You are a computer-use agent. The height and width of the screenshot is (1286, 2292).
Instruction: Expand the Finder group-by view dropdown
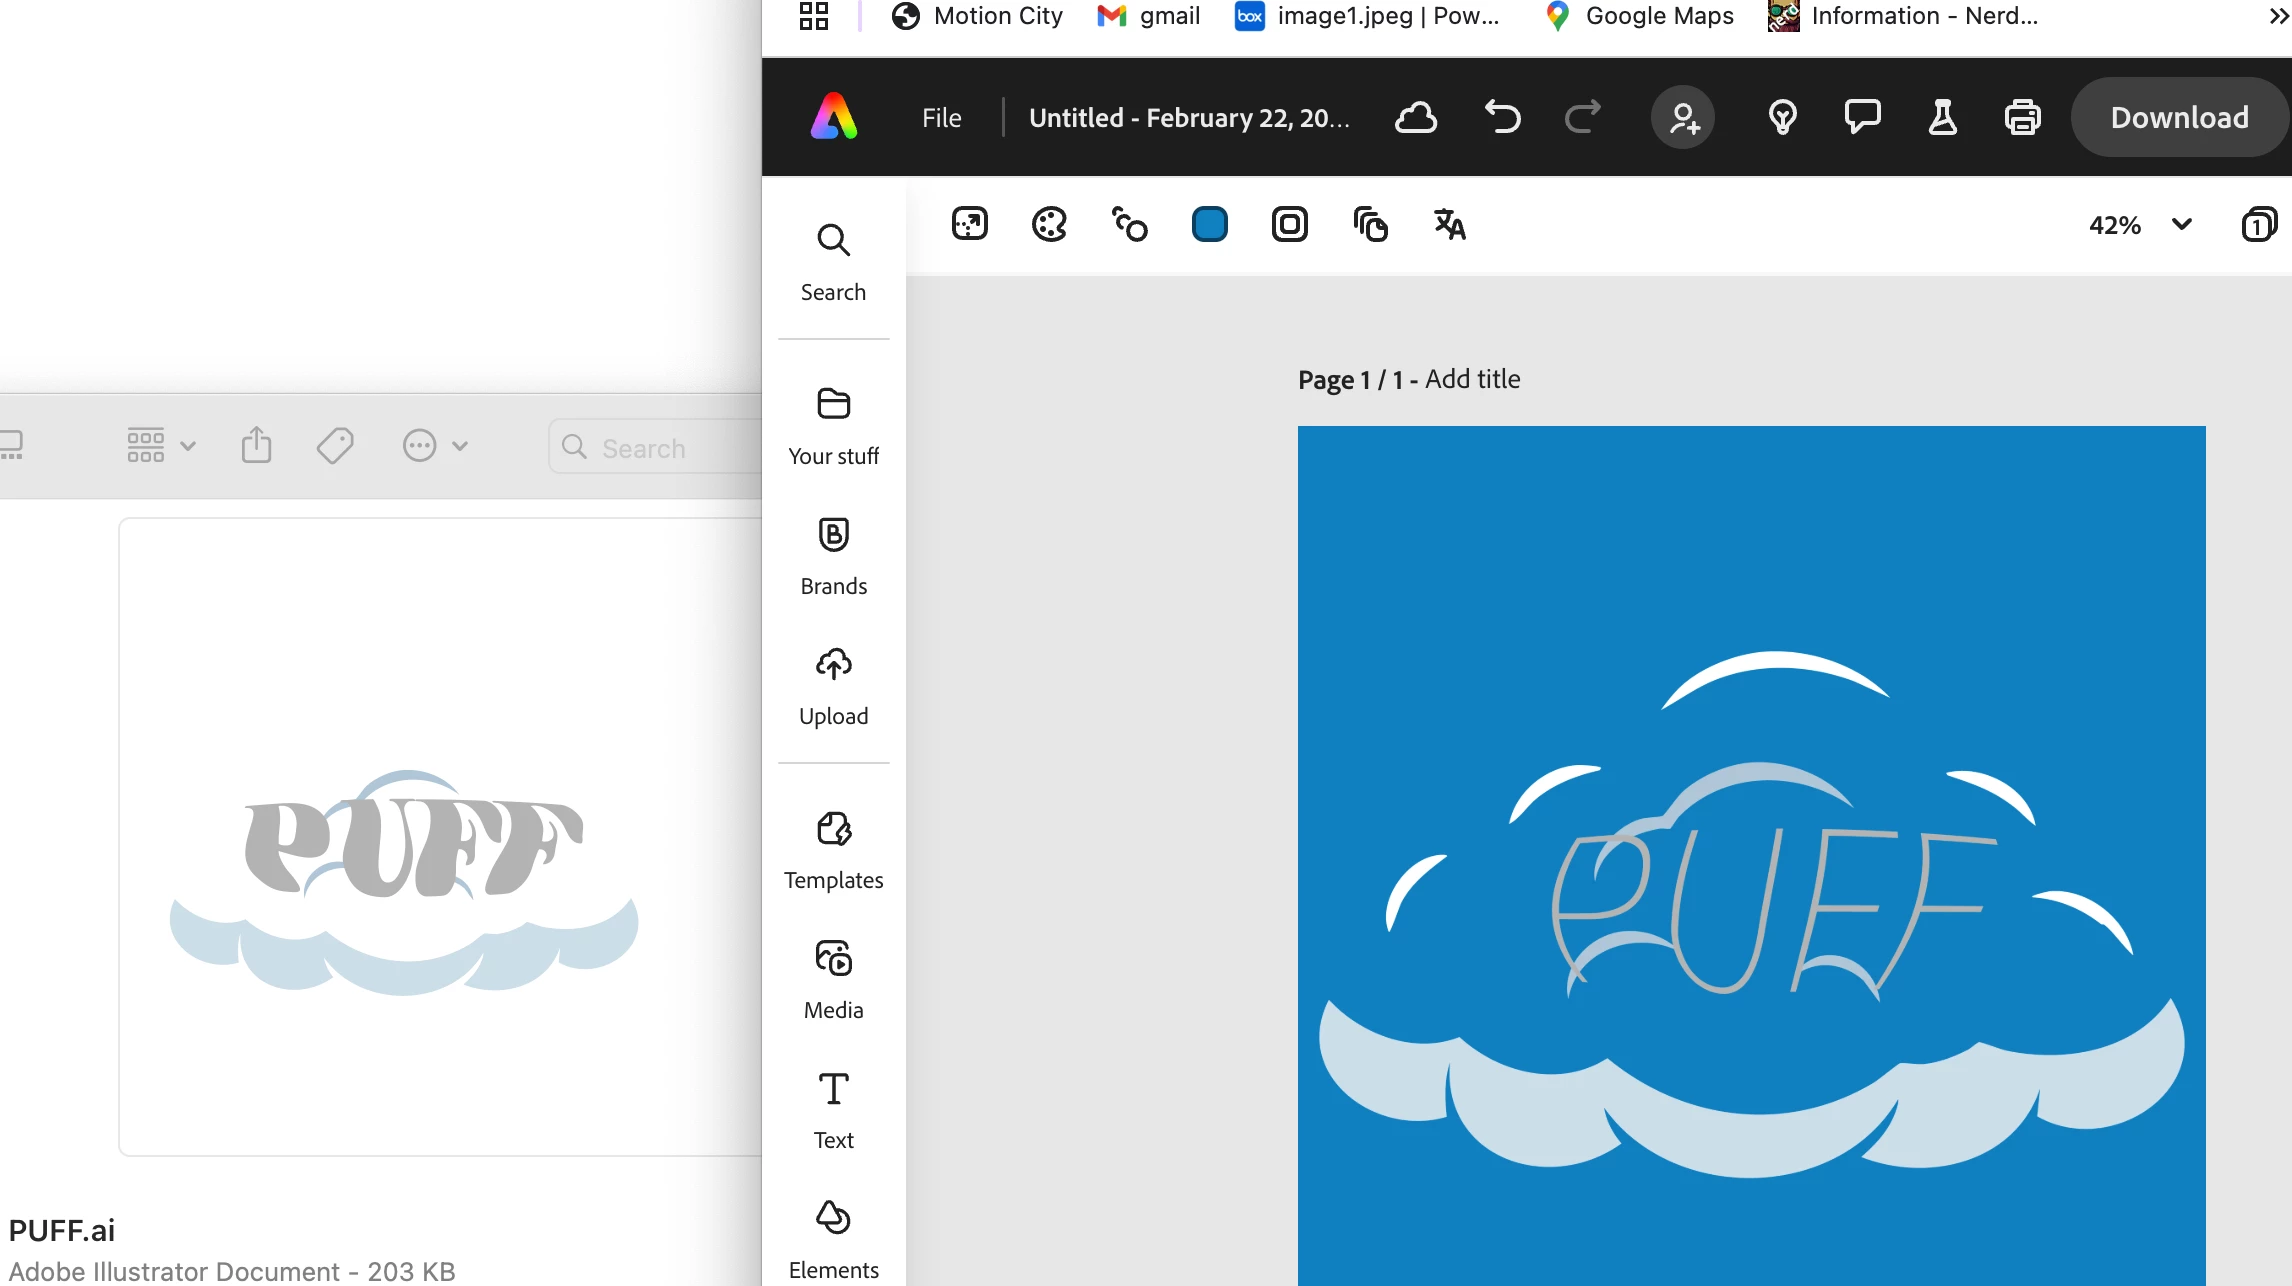click(x=161, y=445)
